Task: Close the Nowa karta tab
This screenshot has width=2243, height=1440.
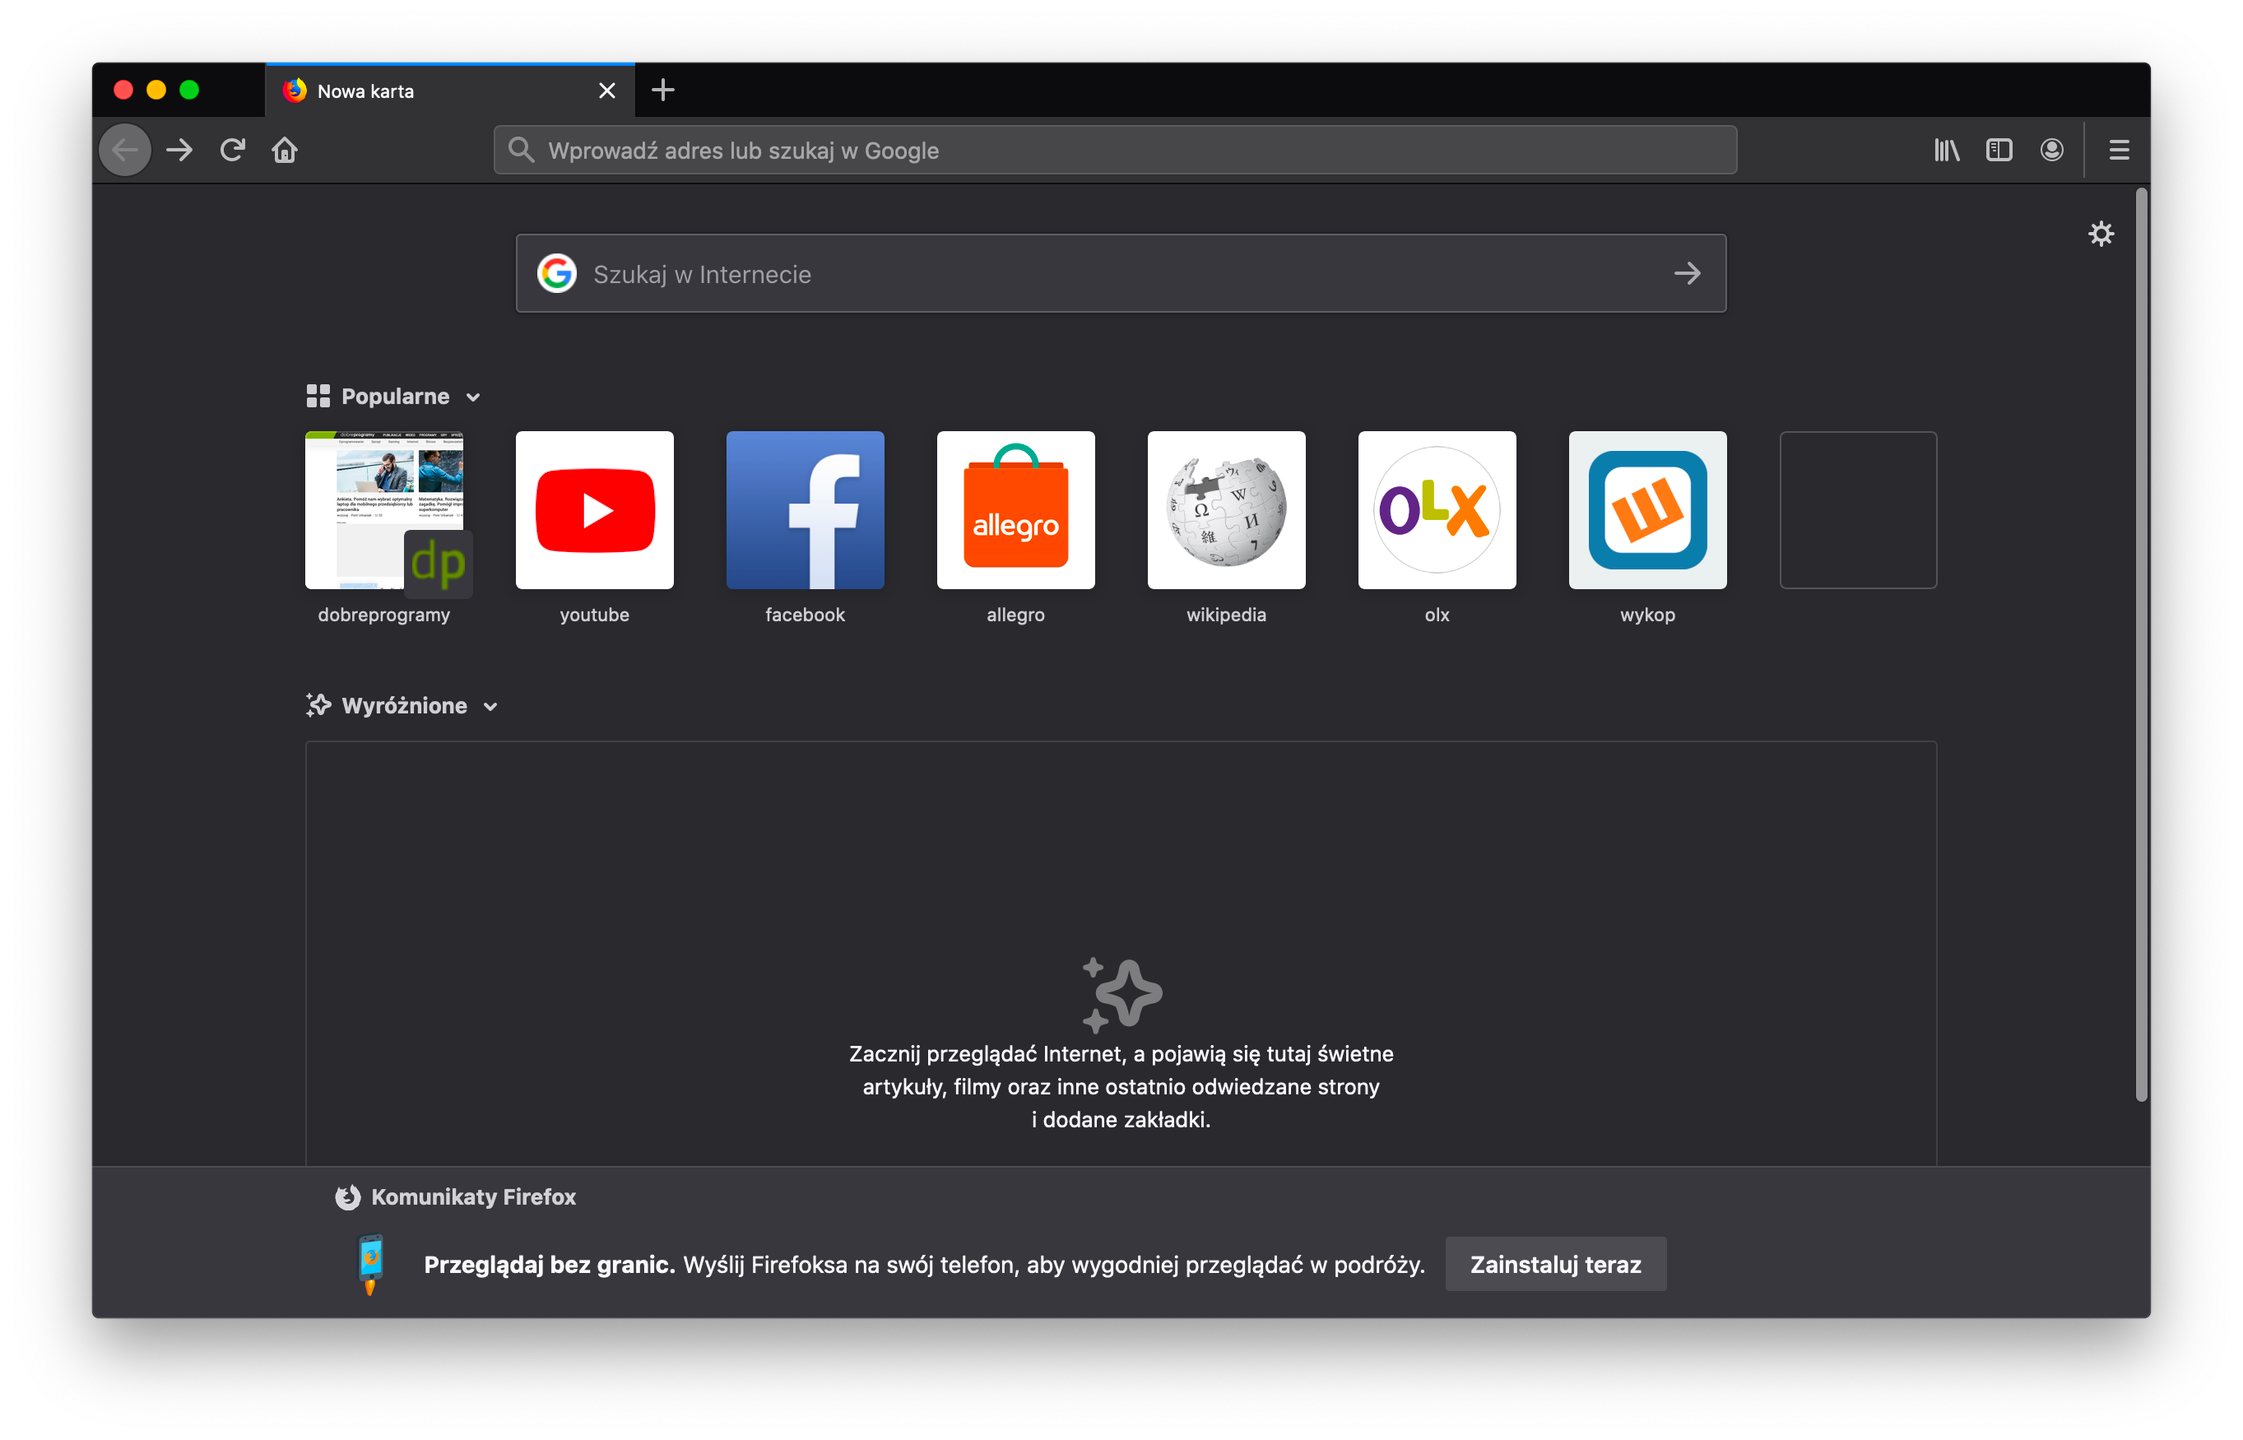Action: point(607,91)
